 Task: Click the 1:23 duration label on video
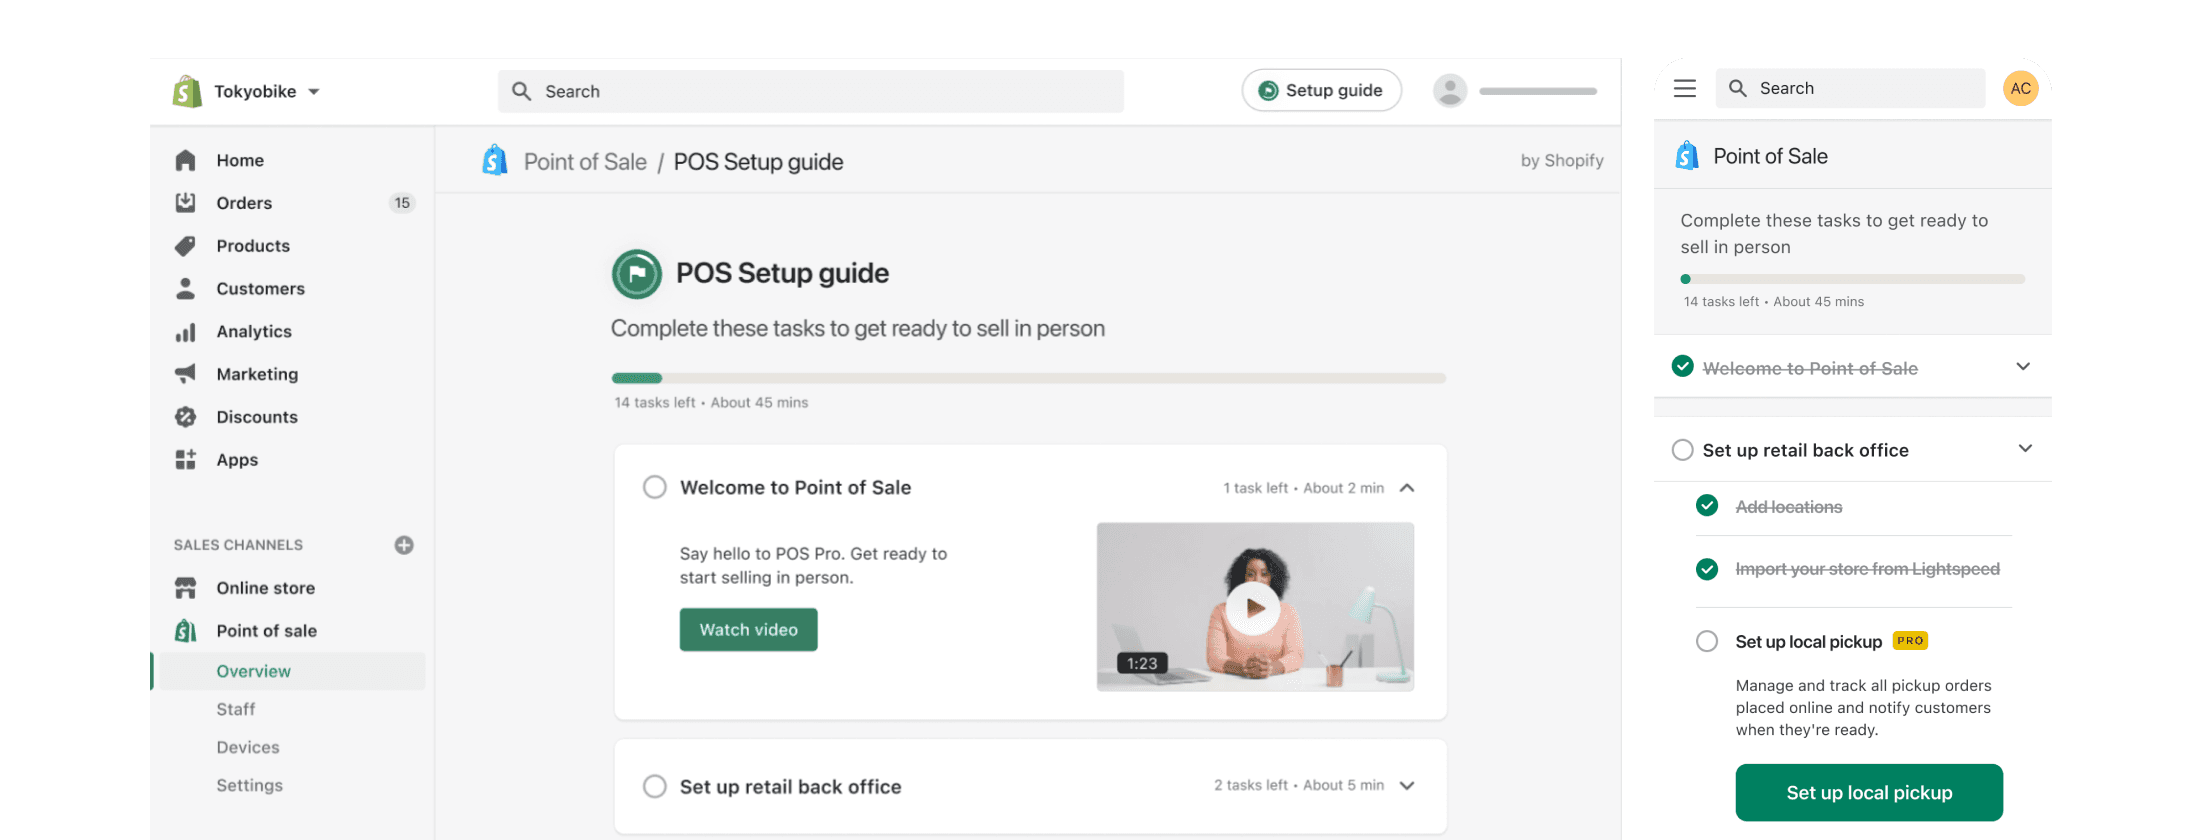tap(1142, 663)
